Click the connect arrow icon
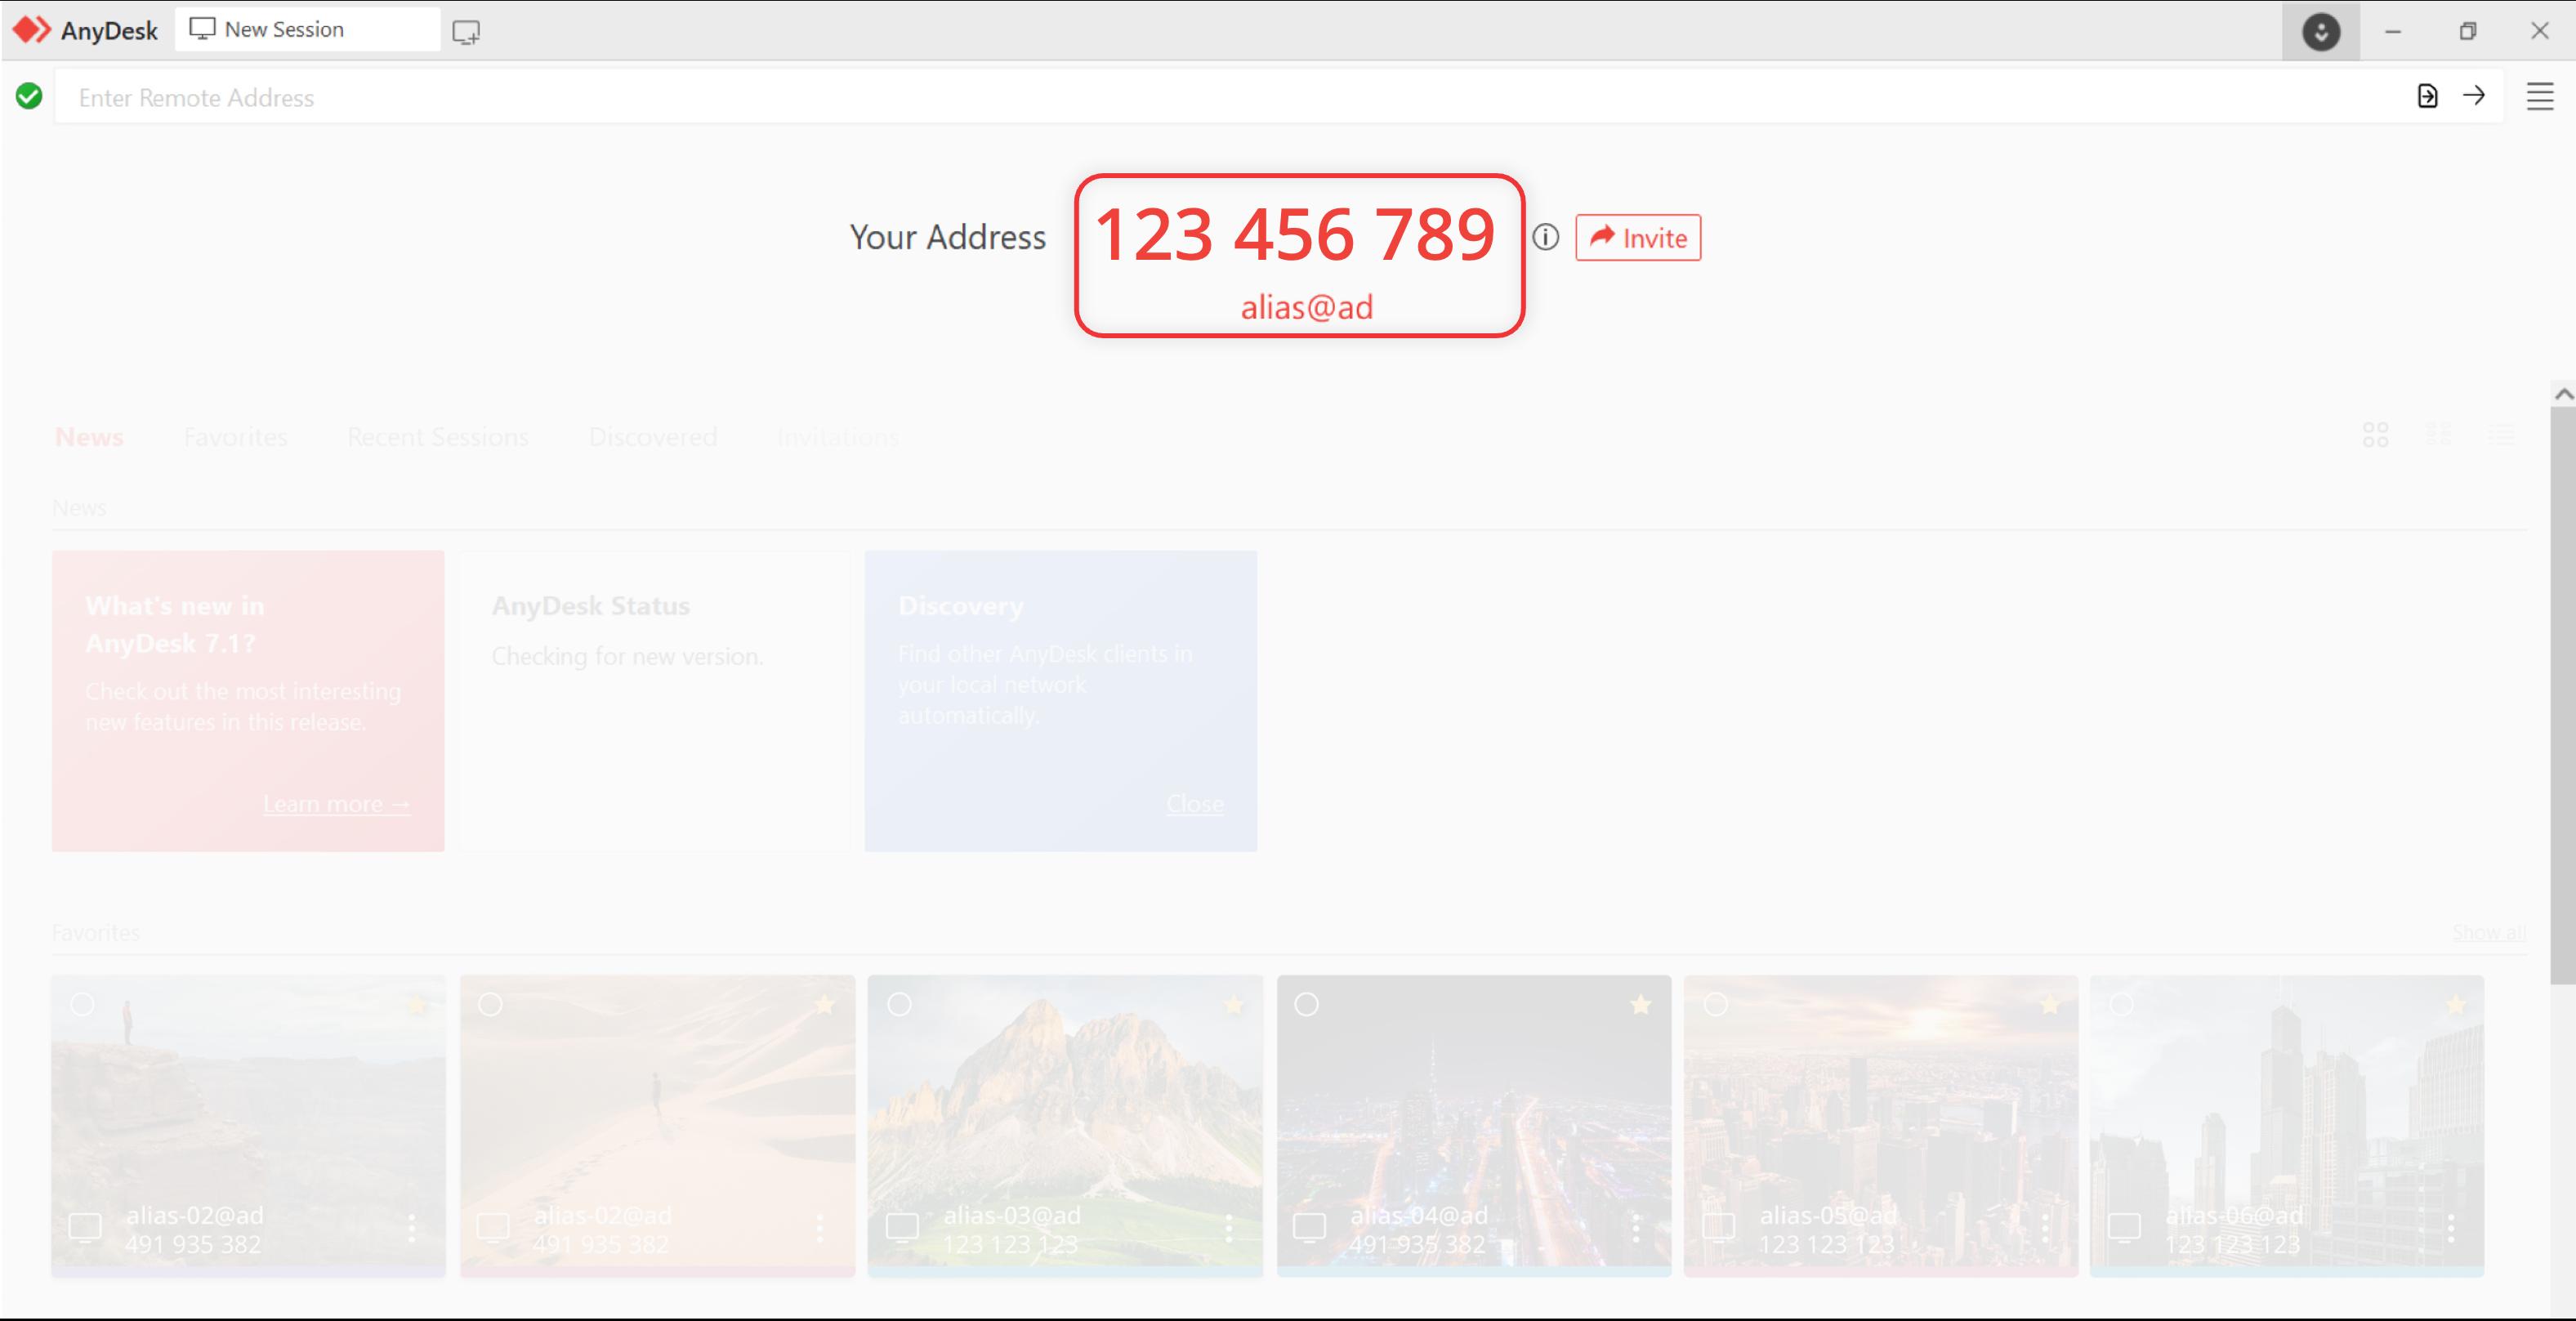2576x1321 pixels. tap(2474, 96)
